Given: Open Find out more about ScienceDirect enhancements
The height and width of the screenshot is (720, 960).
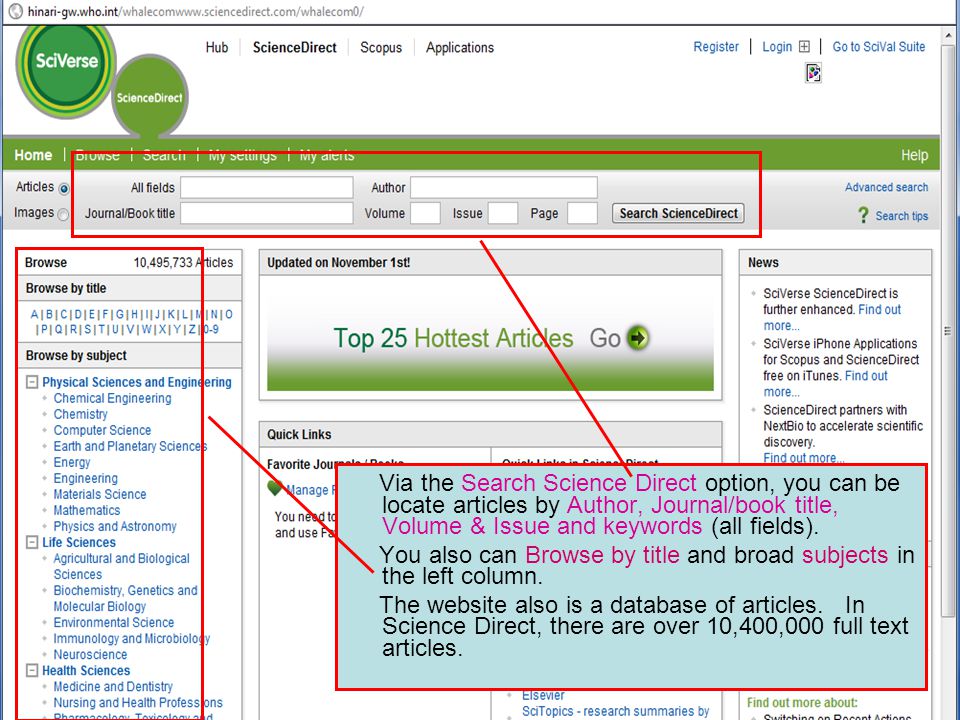Looking at the screenshot, I should (833, 317).
